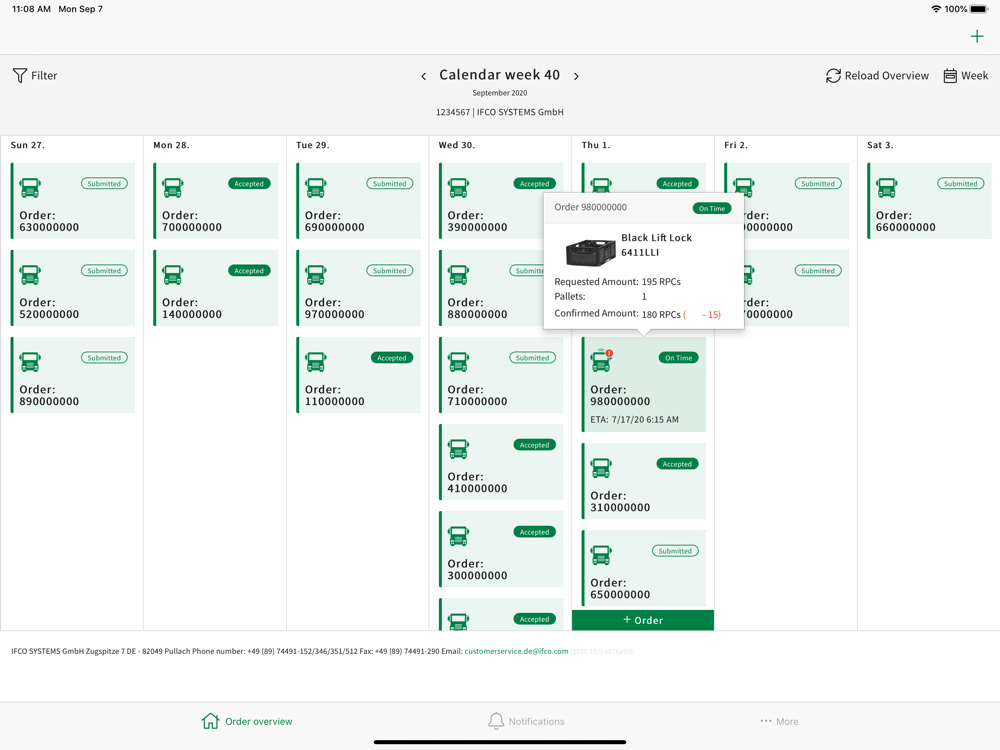Open the Order overview home icon
The width and height of the screenshot is (1000, 750).
click(210, 721)
